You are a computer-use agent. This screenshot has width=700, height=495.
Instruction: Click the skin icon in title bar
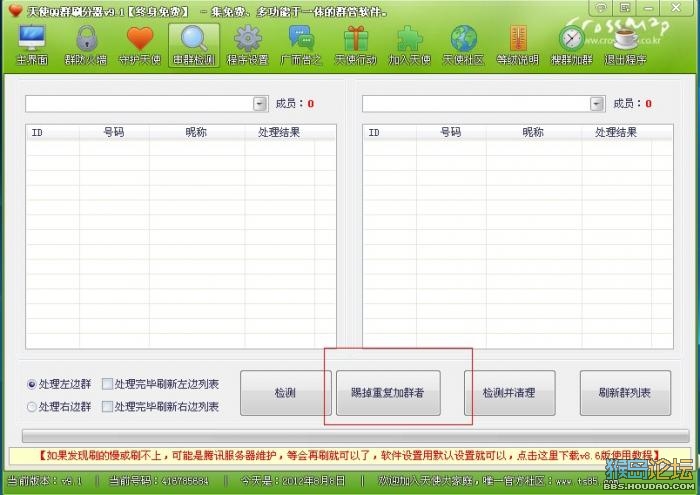(601, 8)
